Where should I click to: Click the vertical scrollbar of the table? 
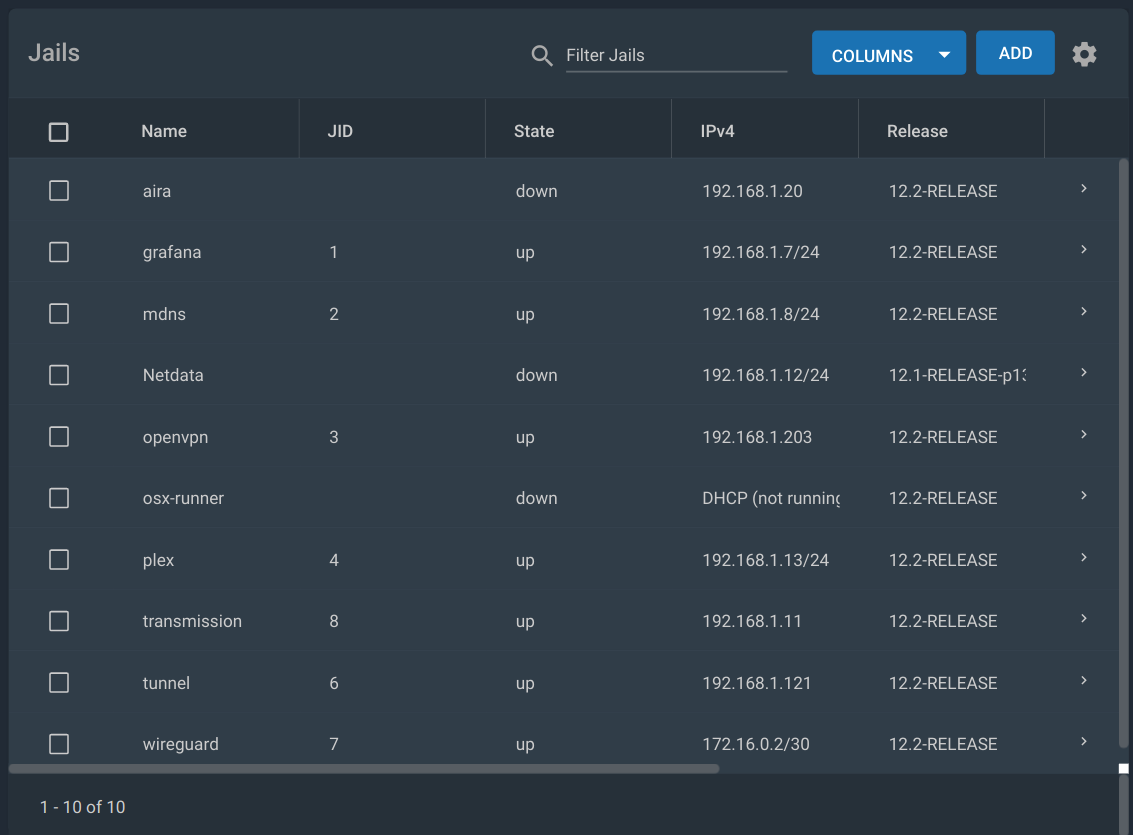(x=1123, y=453)
